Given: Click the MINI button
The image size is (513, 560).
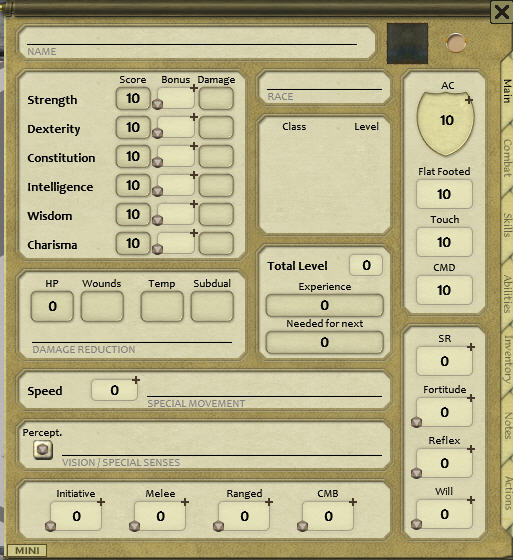Looking at the screenshot, I should (27, 550).
